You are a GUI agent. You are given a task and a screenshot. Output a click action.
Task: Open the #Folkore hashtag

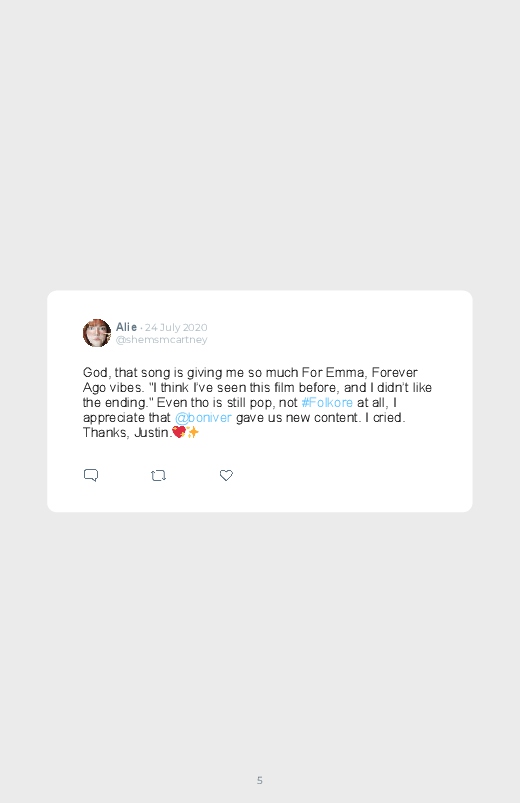click(x=327, y=403)
